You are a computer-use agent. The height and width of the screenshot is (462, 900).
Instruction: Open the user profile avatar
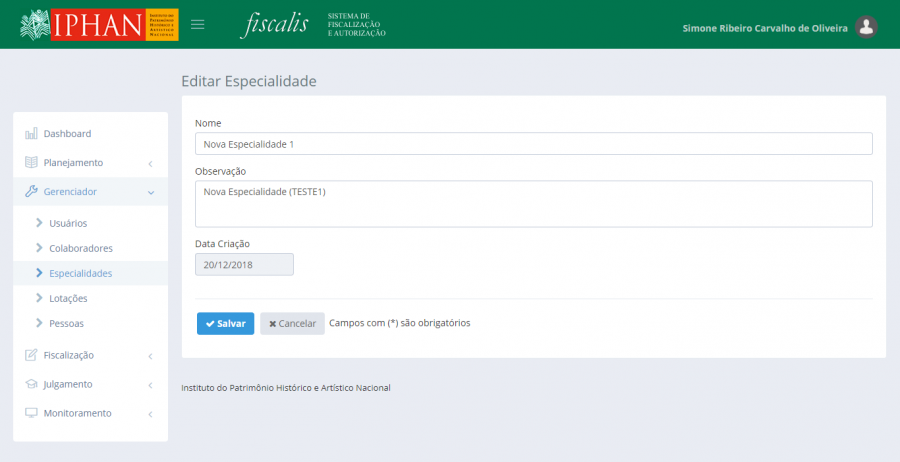866,28
